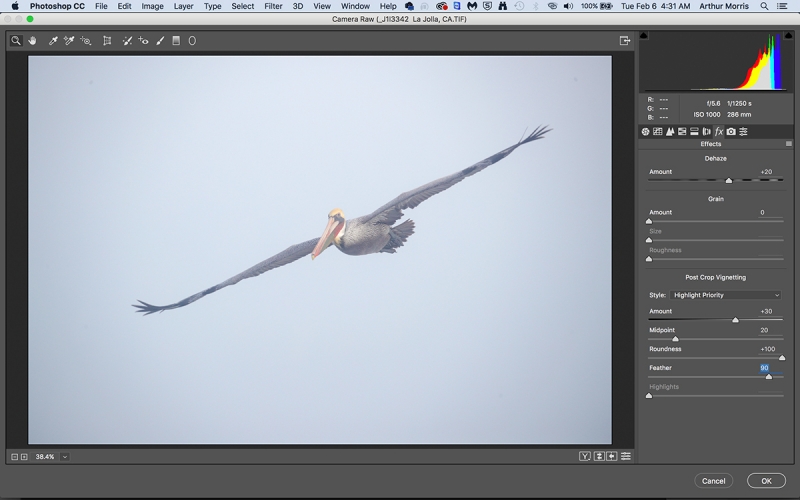This screenshot has width=800, height=500.
Task: Toggle full screen mode icon
Action: 624,41
